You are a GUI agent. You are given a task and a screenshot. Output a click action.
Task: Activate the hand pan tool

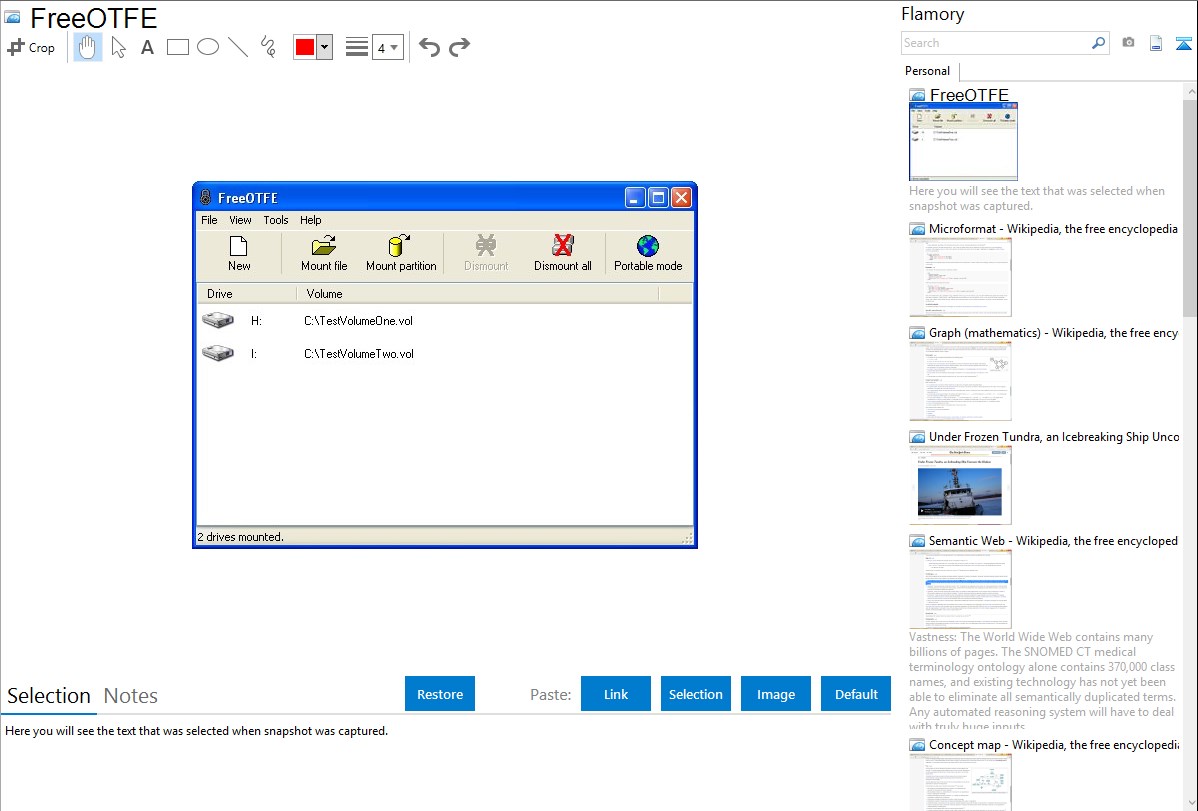[x=87, y=47]
